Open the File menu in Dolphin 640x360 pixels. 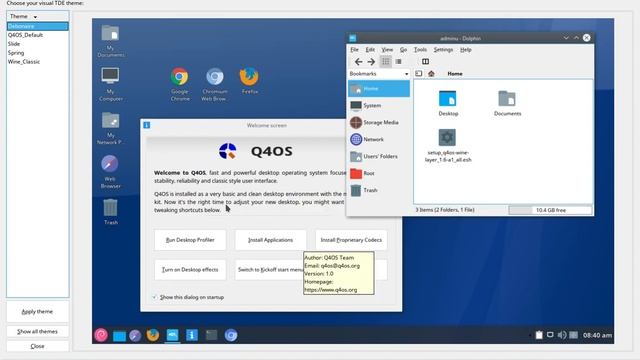tap(354, 50)
